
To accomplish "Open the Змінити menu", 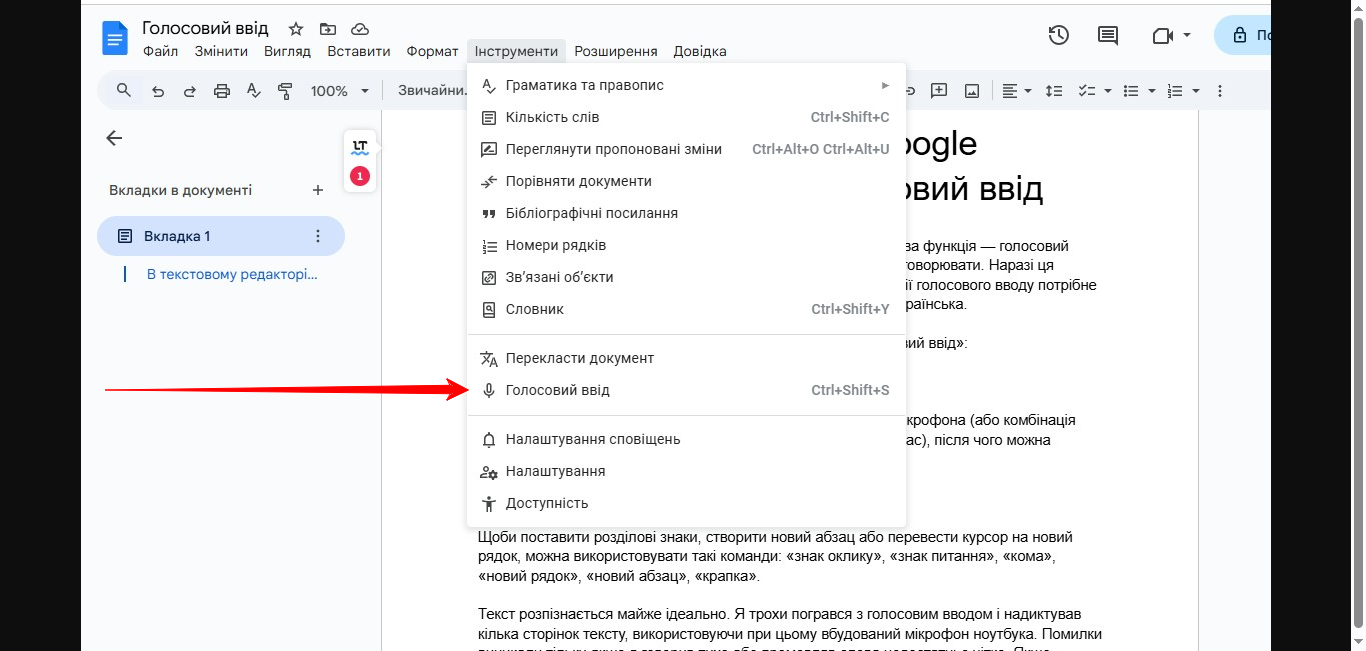I will [x=221, y=51].
